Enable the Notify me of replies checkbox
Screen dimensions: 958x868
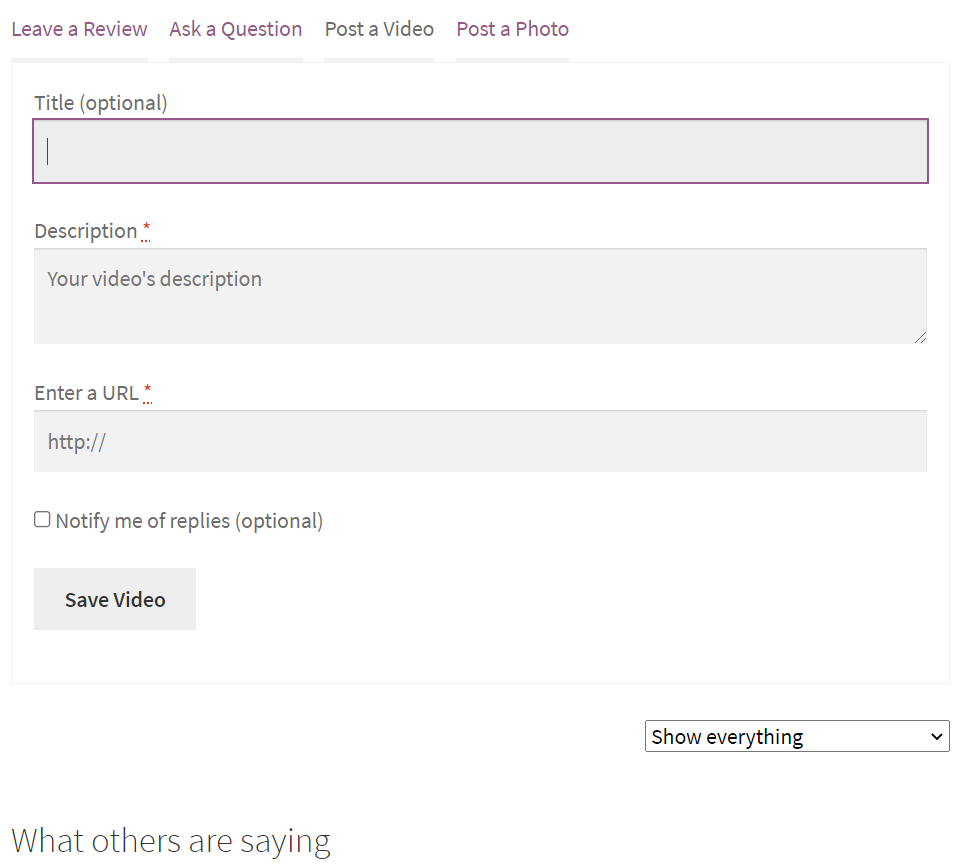tap(42, 519)
